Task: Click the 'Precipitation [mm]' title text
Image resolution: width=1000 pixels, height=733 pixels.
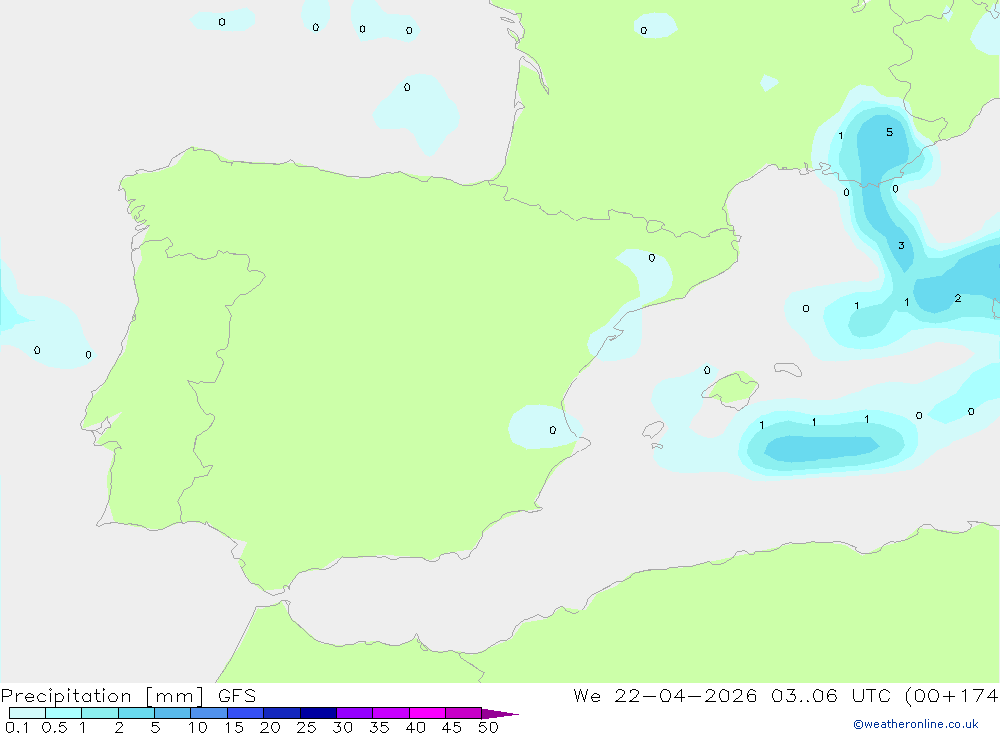Action: (x=102, y=696)
